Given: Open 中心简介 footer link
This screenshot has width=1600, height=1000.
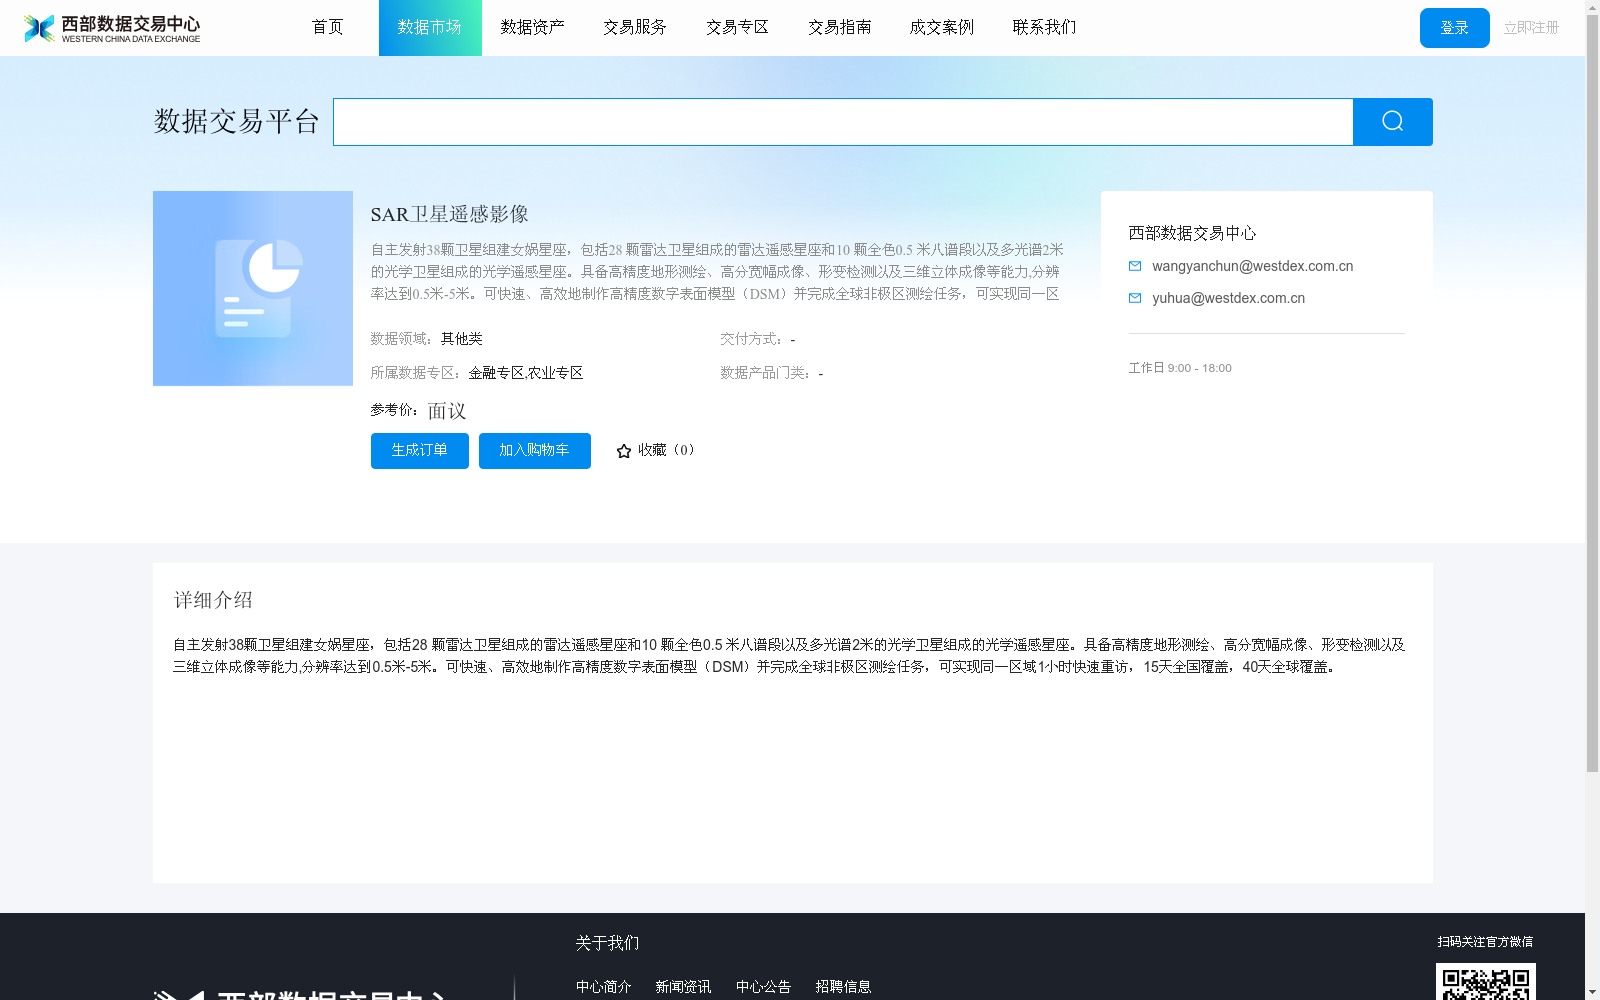Looking at the screenshot, I should (604, 987).
